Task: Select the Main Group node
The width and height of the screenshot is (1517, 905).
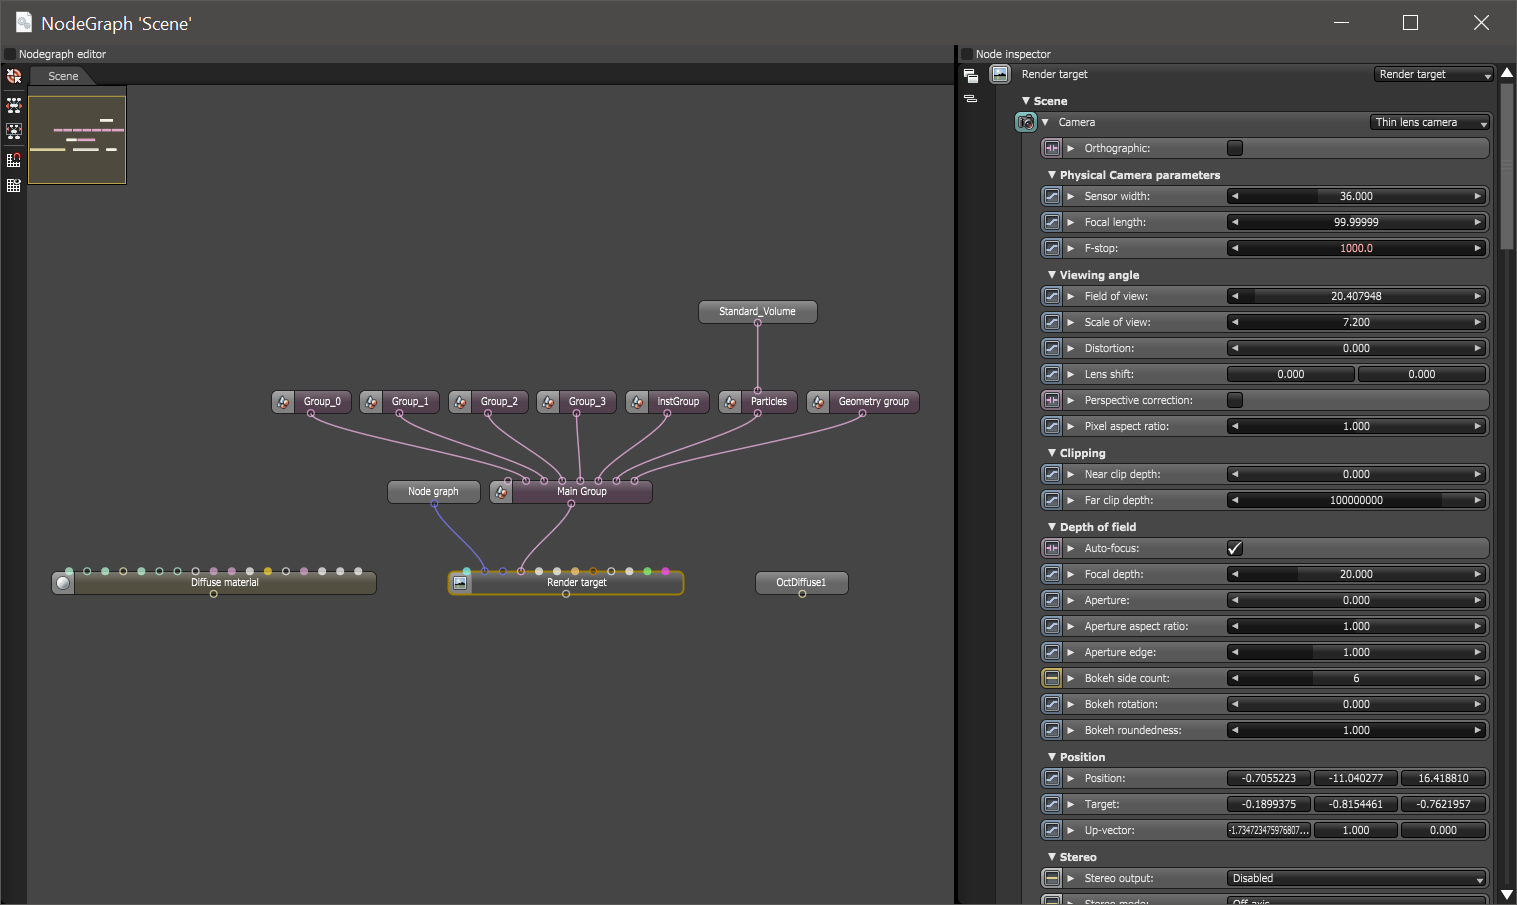Action: 581,491
